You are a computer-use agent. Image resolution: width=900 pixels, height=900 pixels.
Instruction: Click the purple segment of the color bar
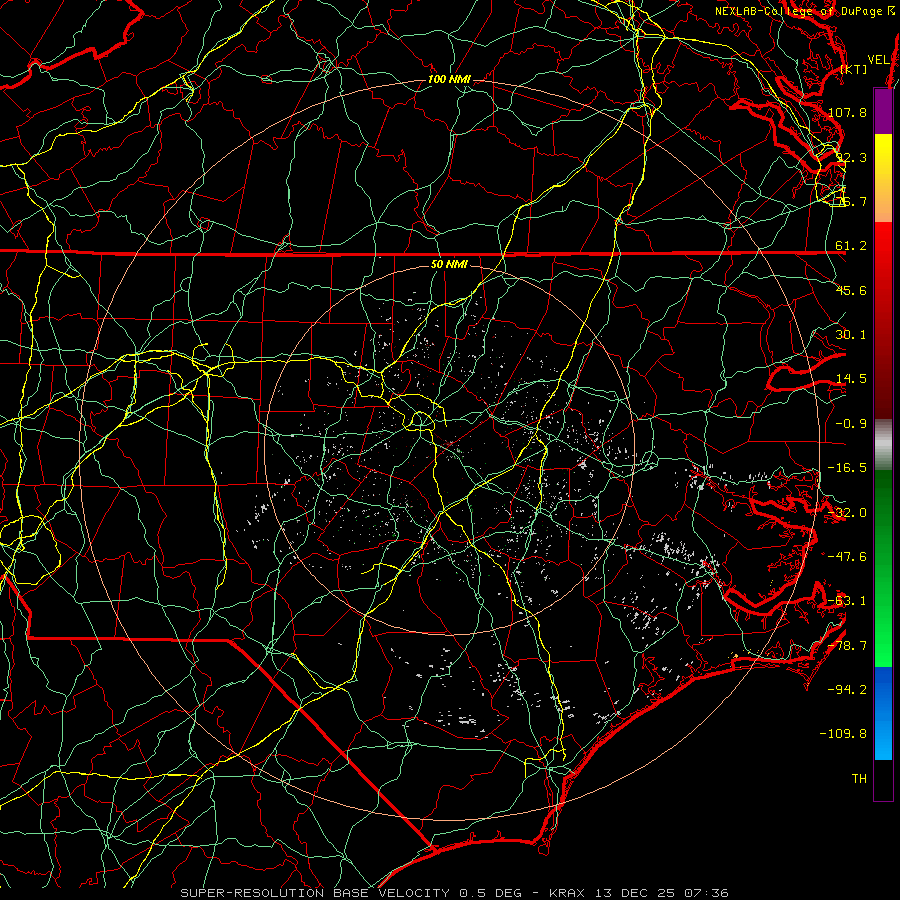pos(883,111)
